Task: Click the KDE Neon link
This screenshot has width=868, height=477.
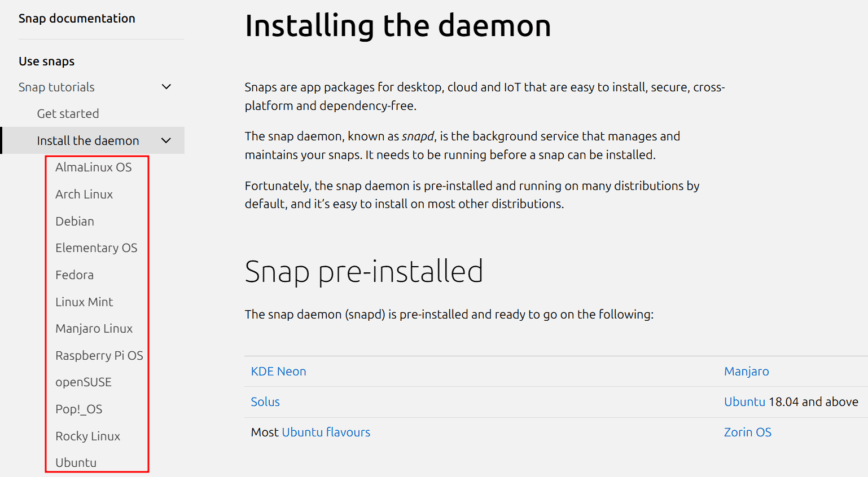Action: tap(278, 371)
